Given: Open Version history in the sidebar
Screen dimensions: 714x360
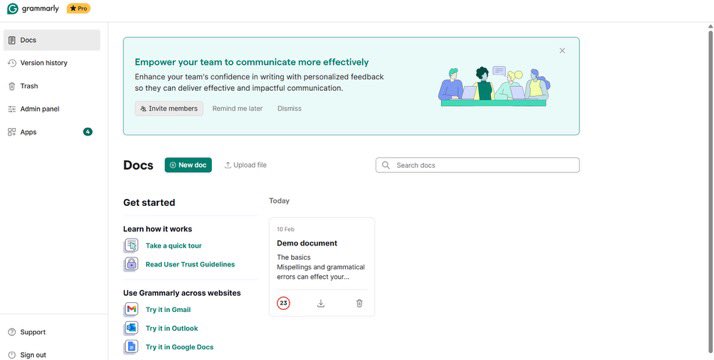Looking at the screenshot, I should coord(43,63).
